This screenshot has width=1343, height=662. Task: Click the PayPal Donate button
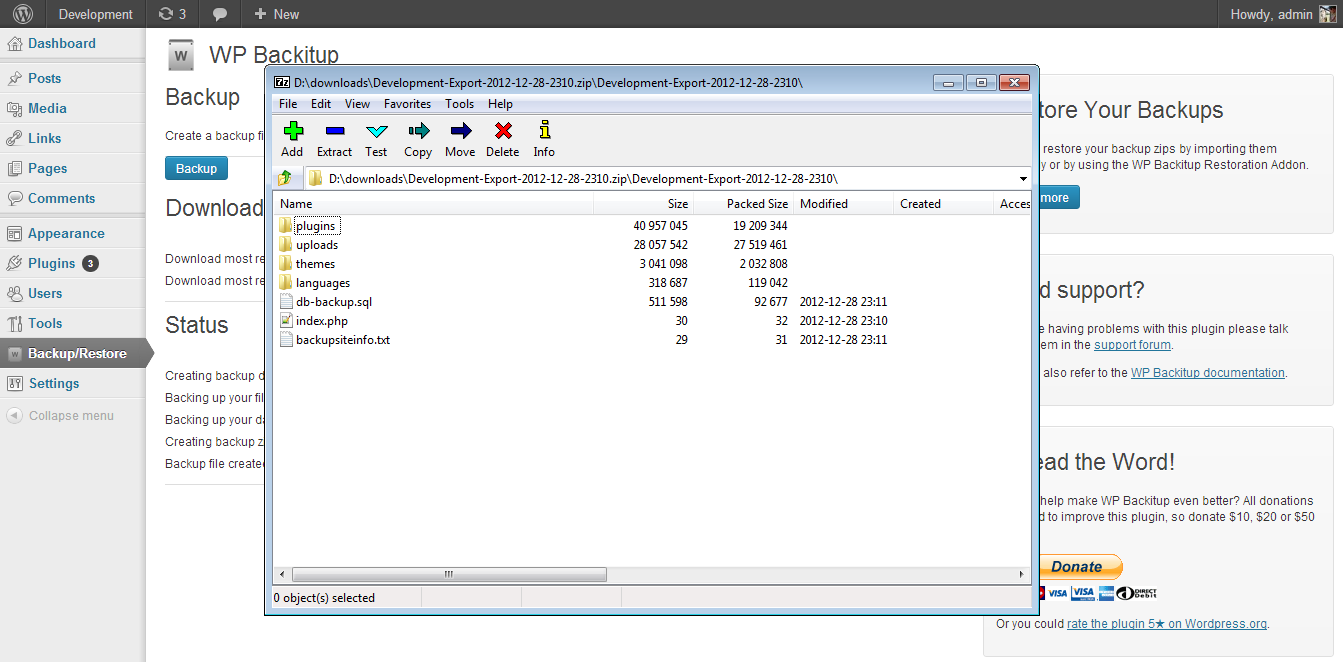pos(1076,566)
